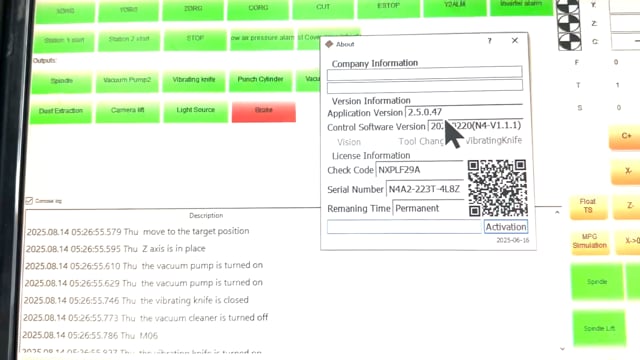The width and height of the screenshot is (640, 360).
Task: Click the help question mark in About dialog
Action: click(x=489, y=41)
